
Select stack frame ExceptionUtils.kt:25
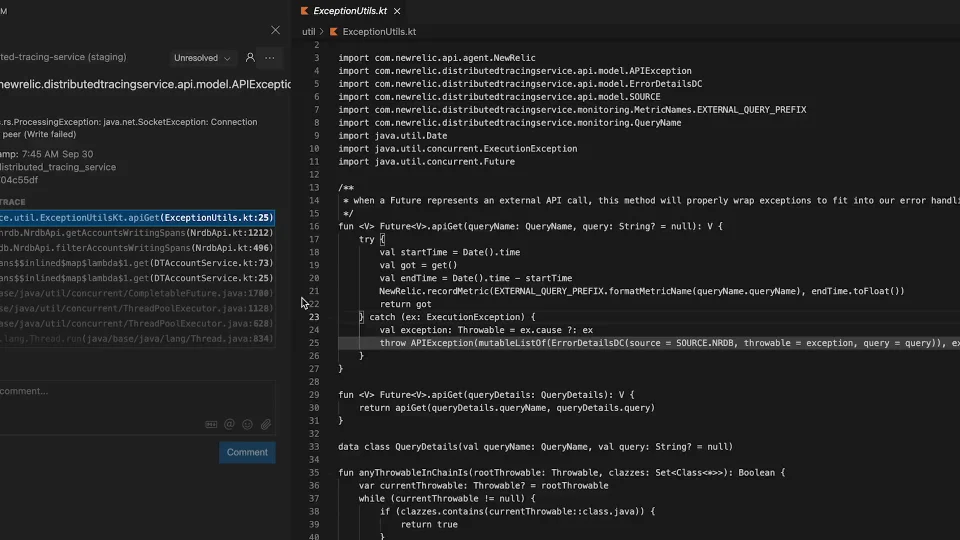tap(137, 217)
